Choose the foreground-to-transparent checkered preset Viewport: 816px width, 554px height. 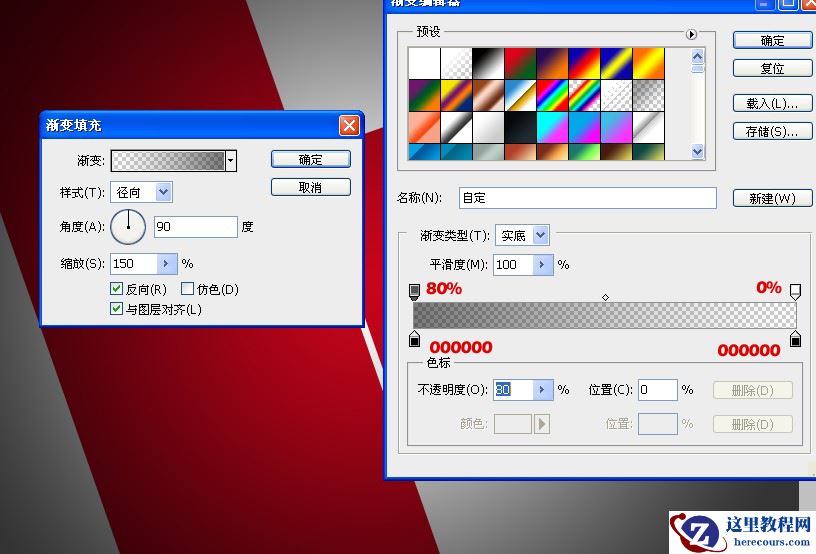click(x=456, y=63)
